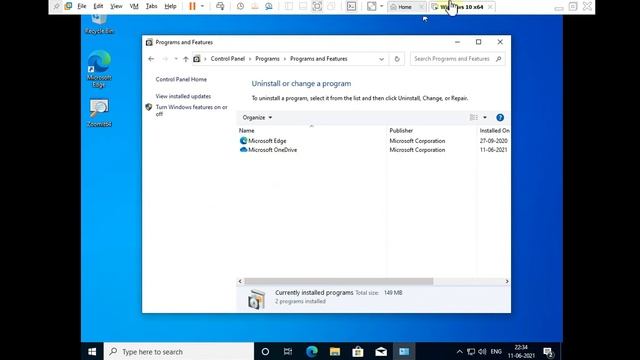Image resolution: width=640 pixels, height=360 pixels.
Task: Click the pin icon at toolbar far left
Action: click(x=57, y=6)
